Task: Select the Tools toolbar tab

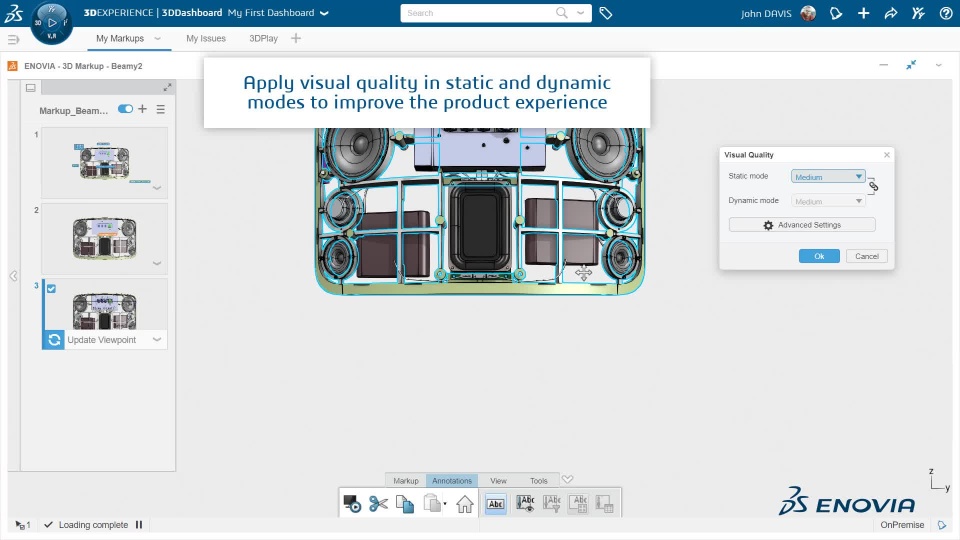Action: pos(539,481)
